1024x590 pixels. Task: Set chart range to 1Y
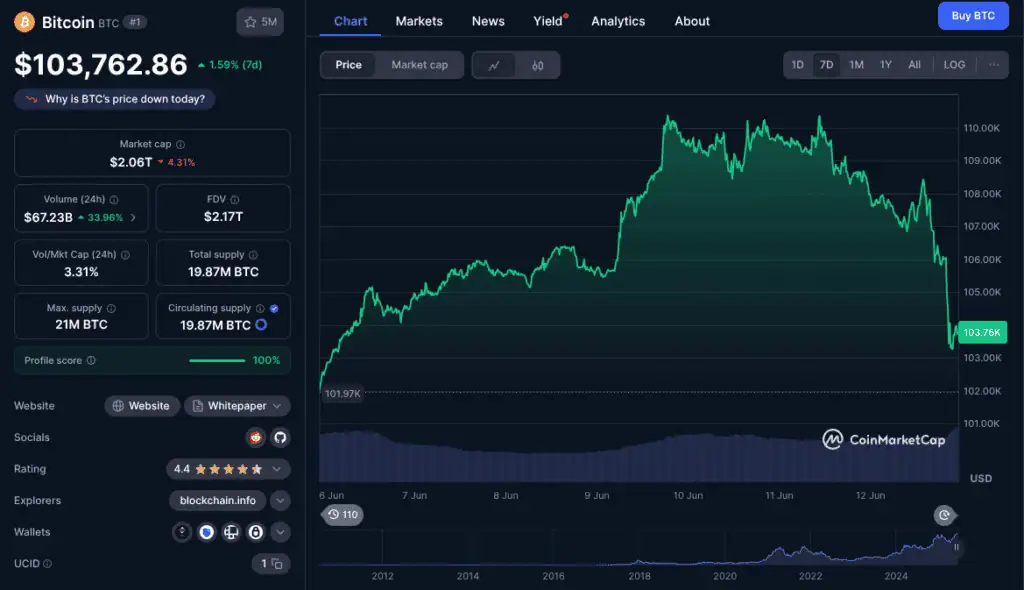(x=886, y=65)
